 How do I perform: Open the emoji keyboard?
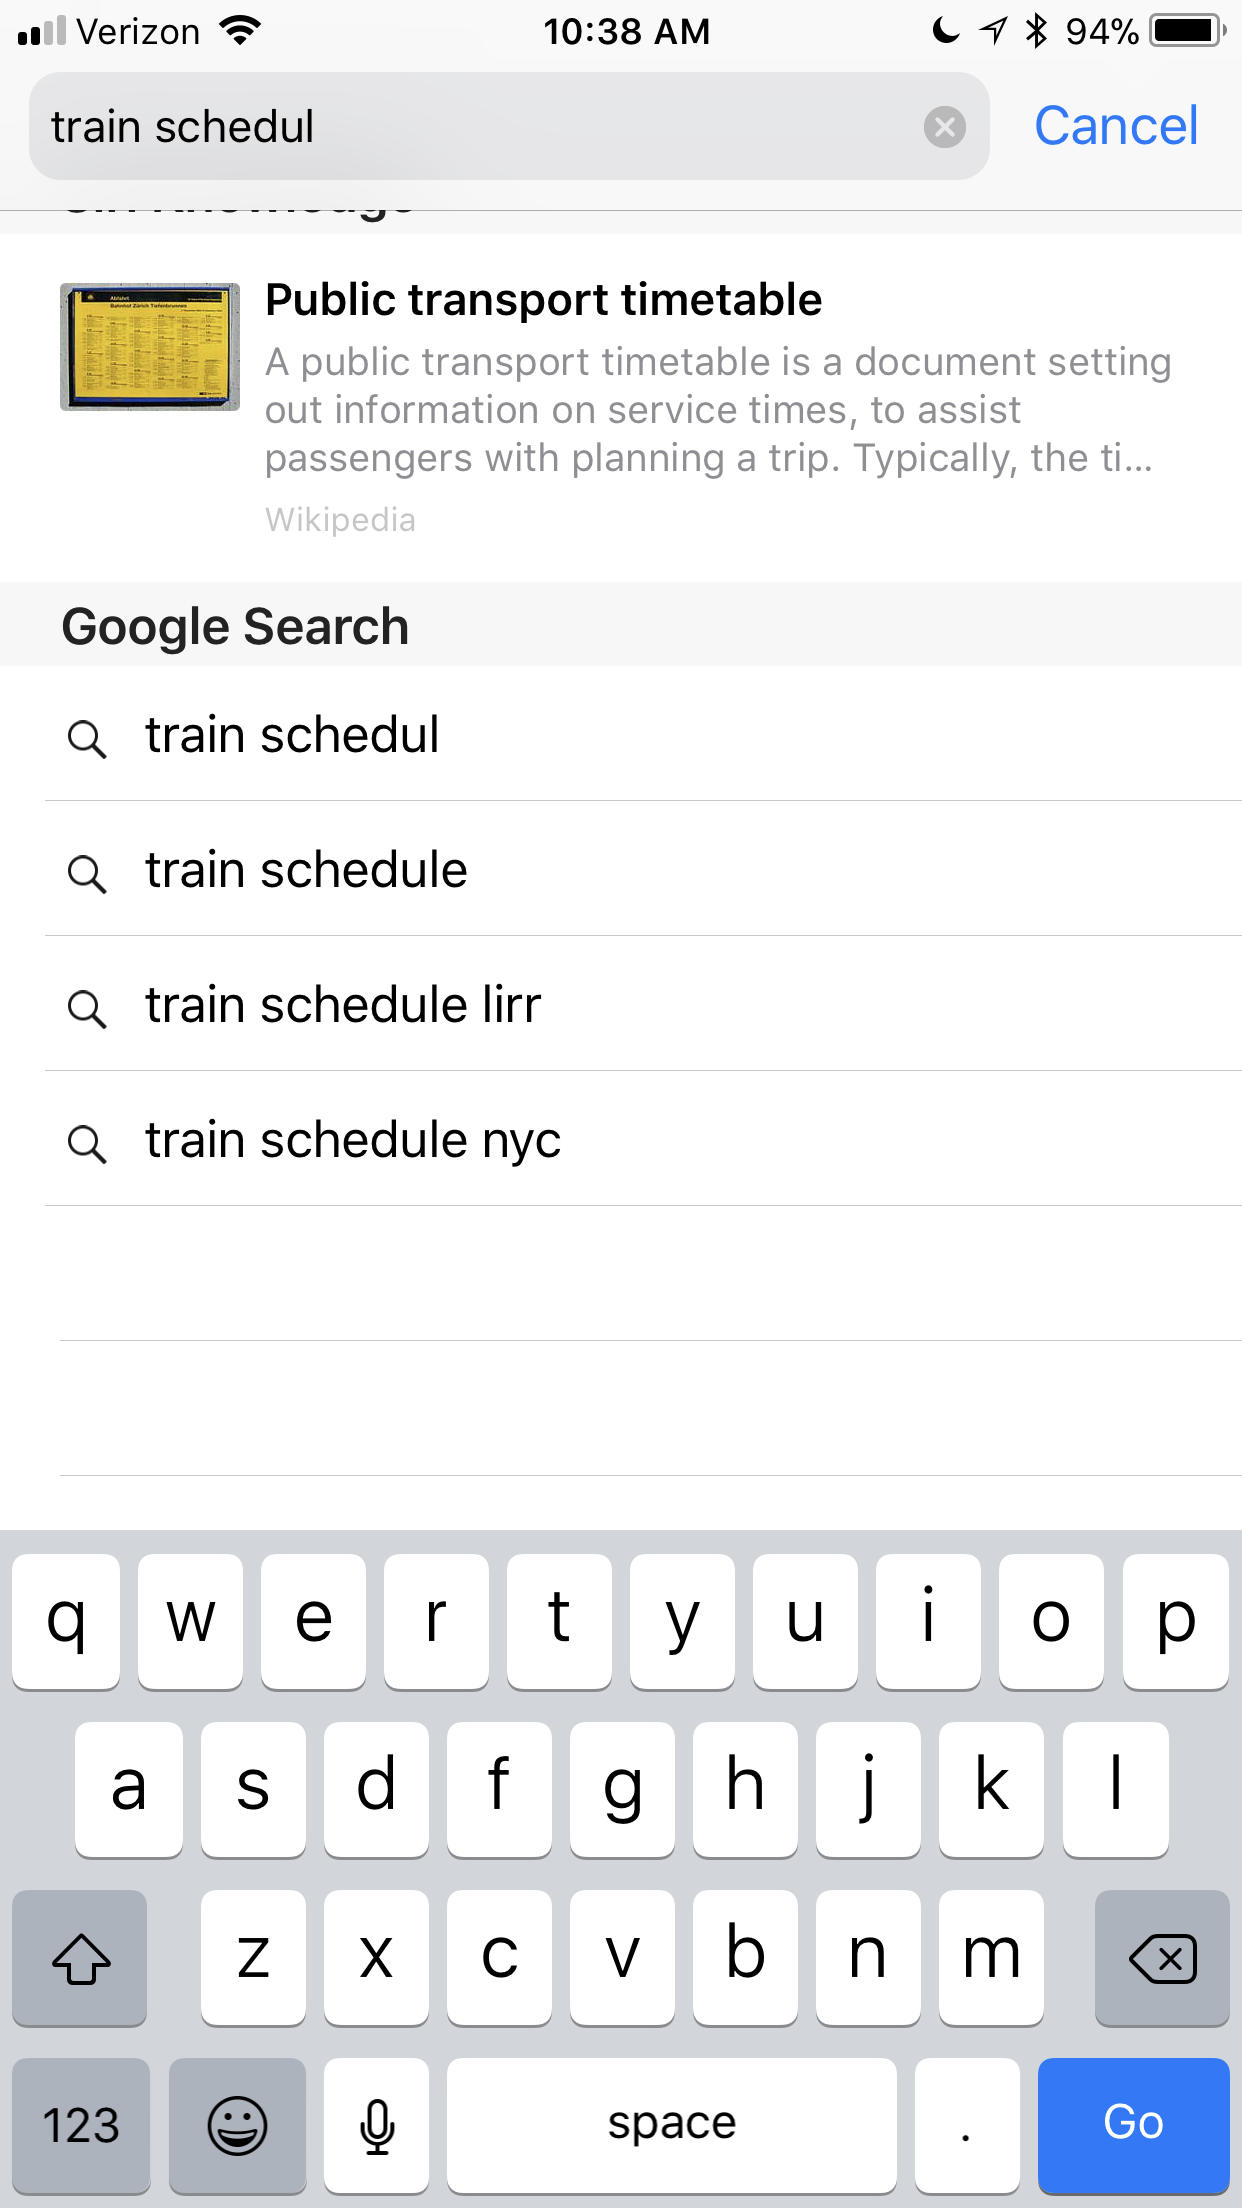click(237, 2124)
